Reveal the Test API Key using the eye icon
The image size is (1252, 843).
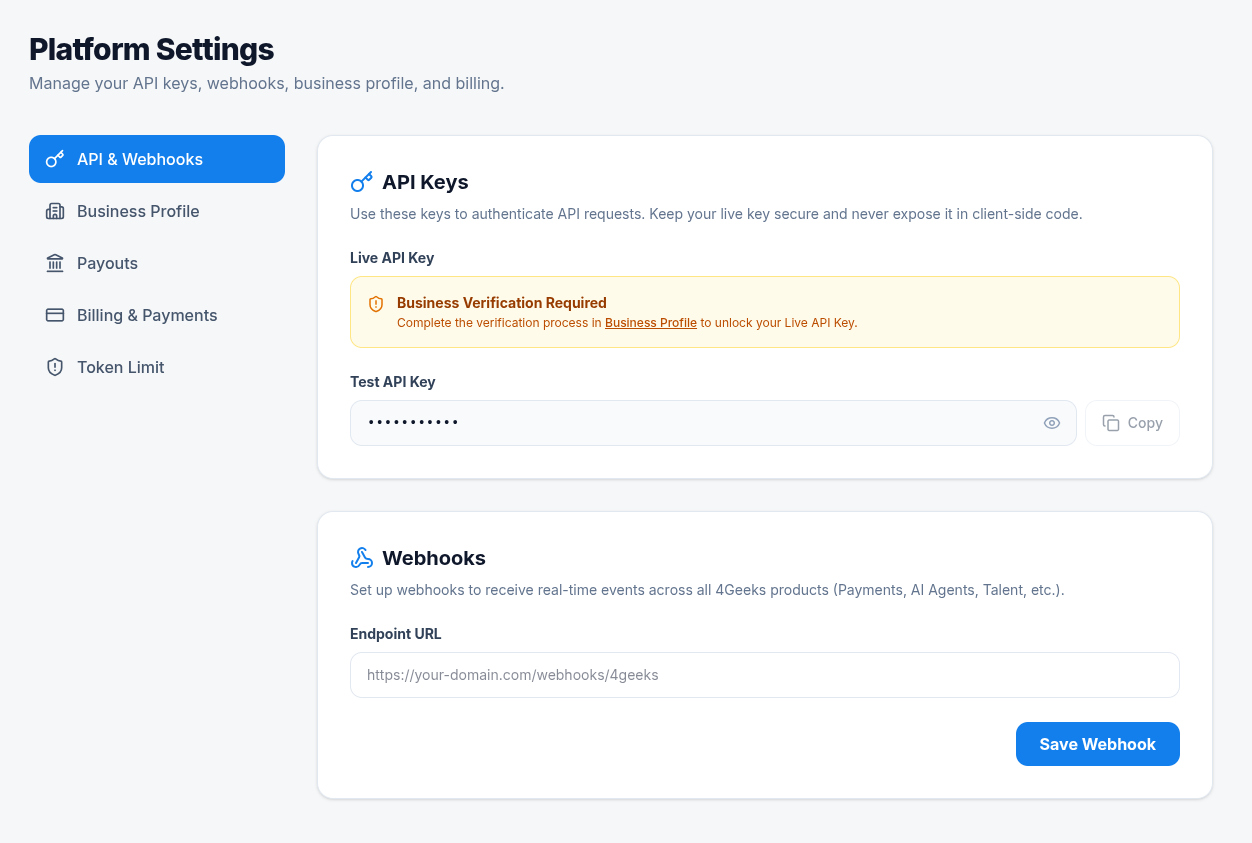click(x=1051, y=423)
